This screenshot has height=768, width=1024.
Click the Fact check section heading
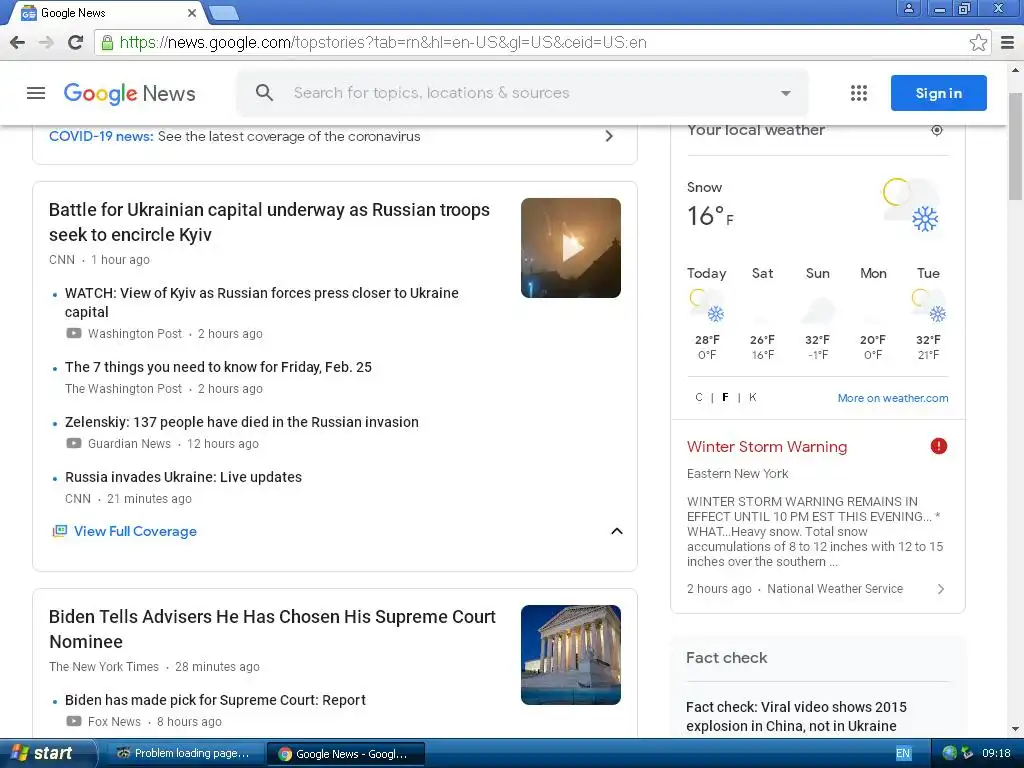[x=726, y=658]
